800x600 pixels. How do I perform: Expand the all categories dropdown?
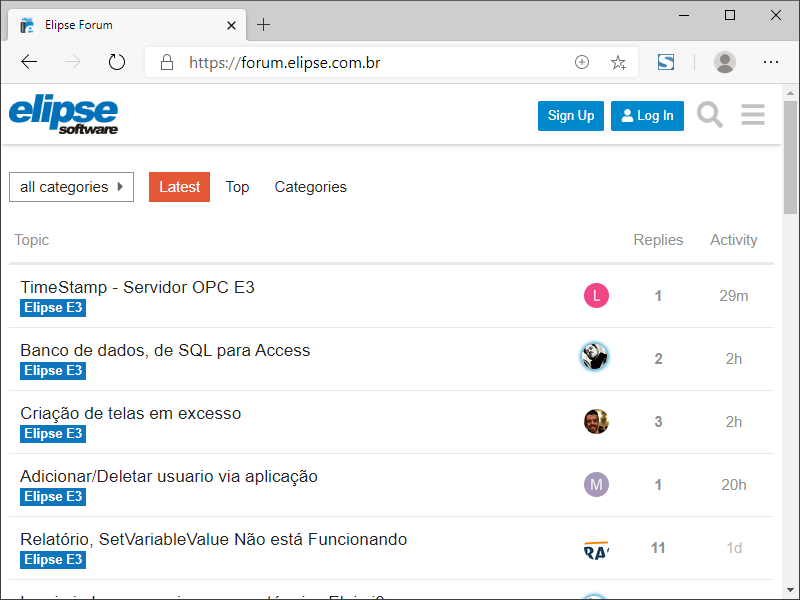(x=71, y=187)
